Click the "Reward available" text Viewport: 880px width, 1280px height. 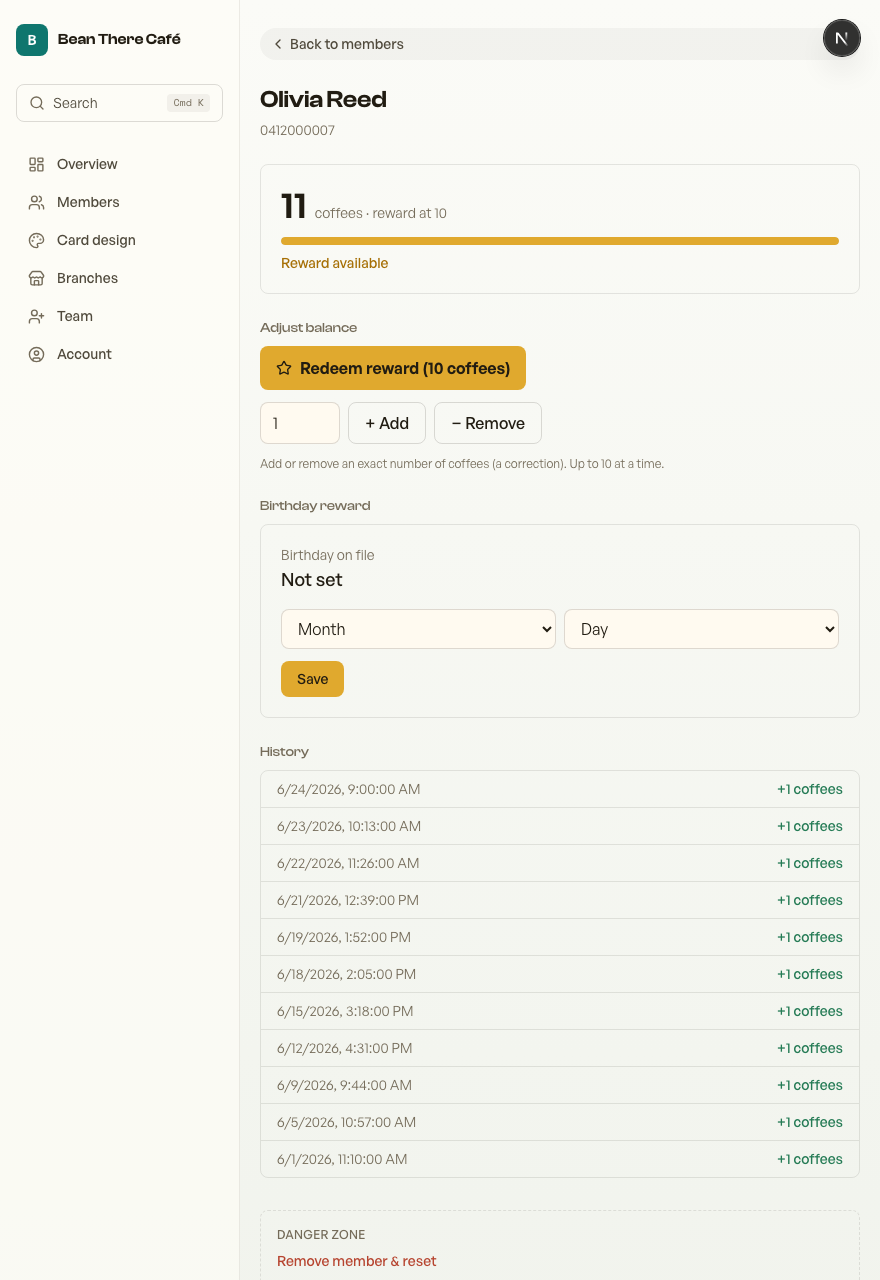(x=334, y=263)
